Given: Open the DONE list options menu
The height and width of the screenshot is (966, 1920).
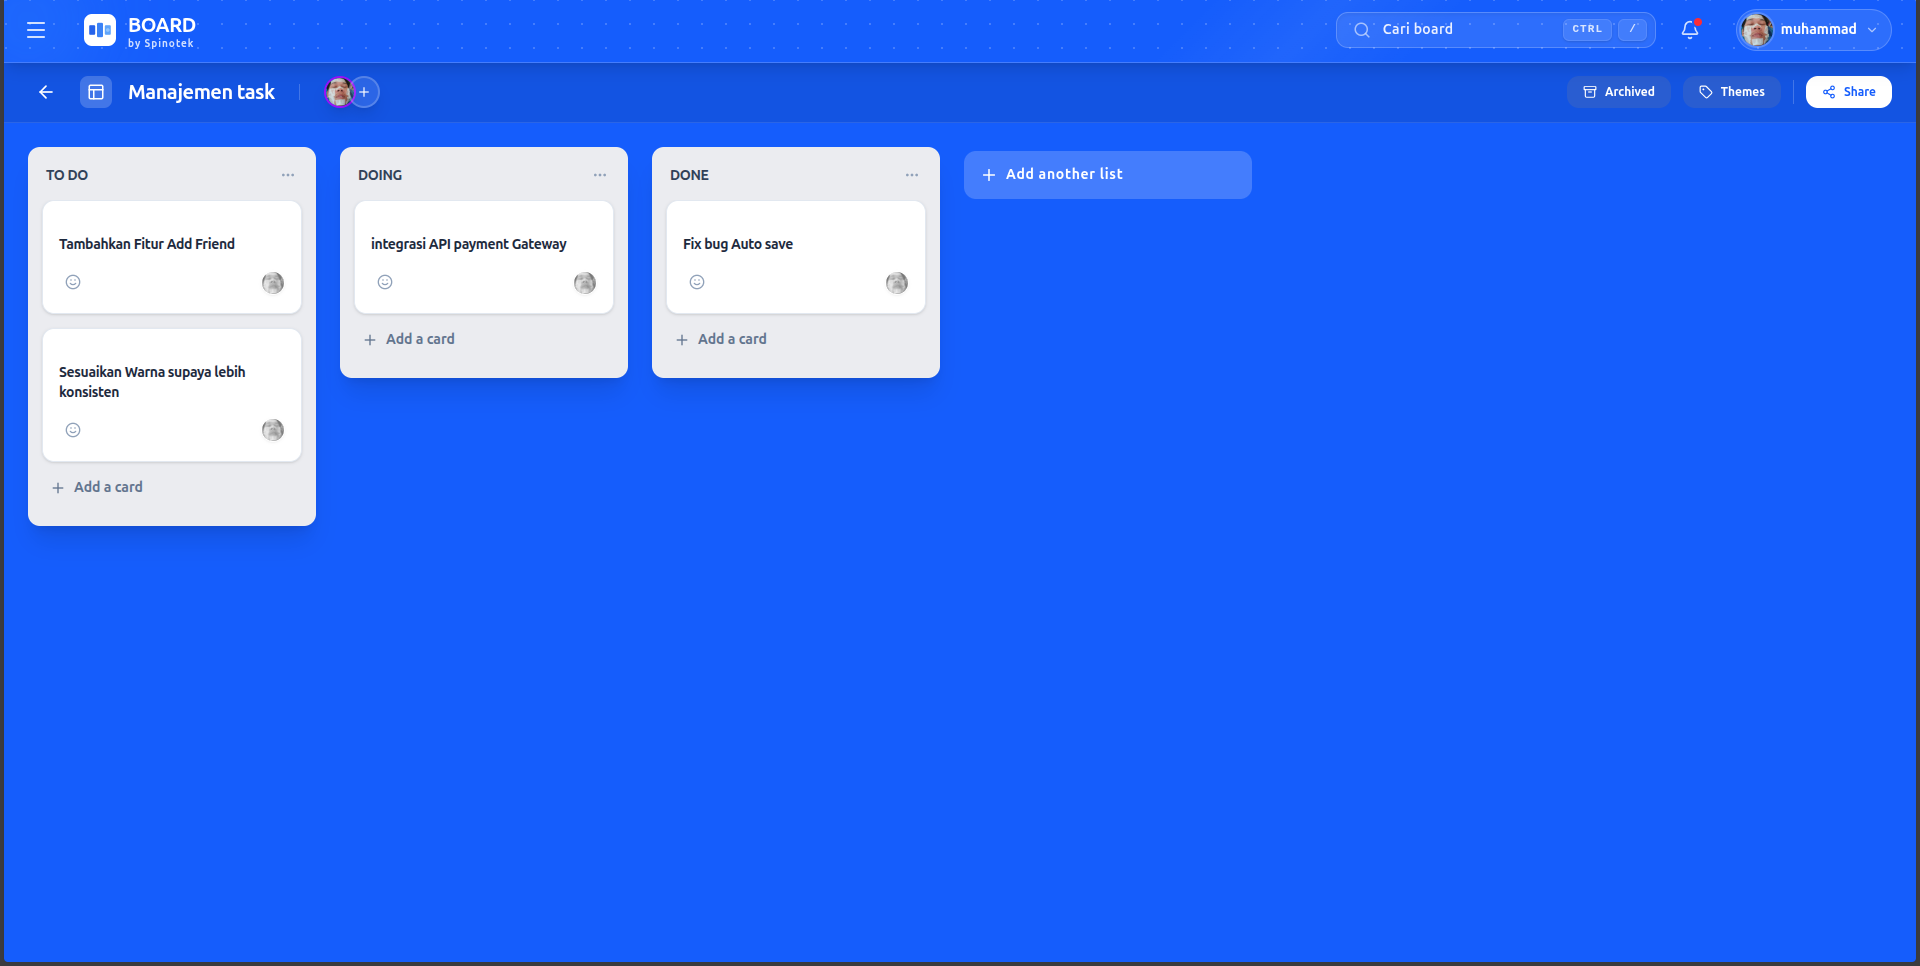Looking at the screenshot, I should click(912, 175).
